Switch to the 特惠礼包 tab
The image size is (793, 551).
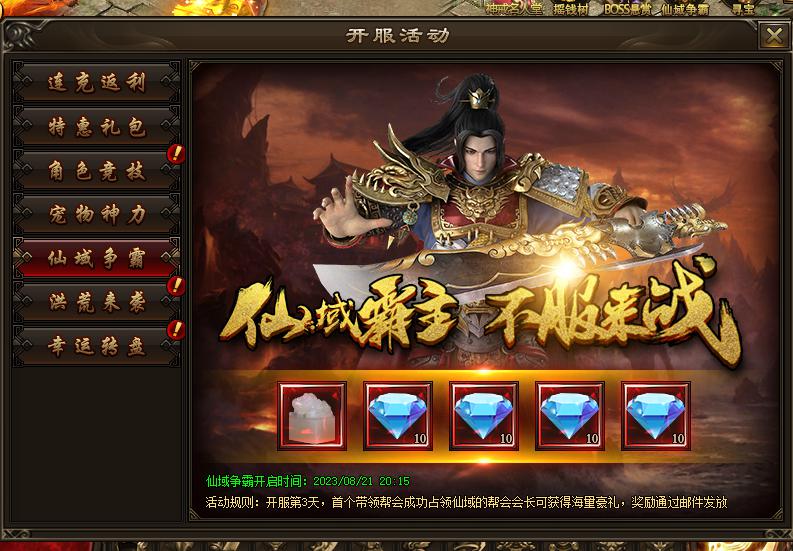click(x=97, y=126)
